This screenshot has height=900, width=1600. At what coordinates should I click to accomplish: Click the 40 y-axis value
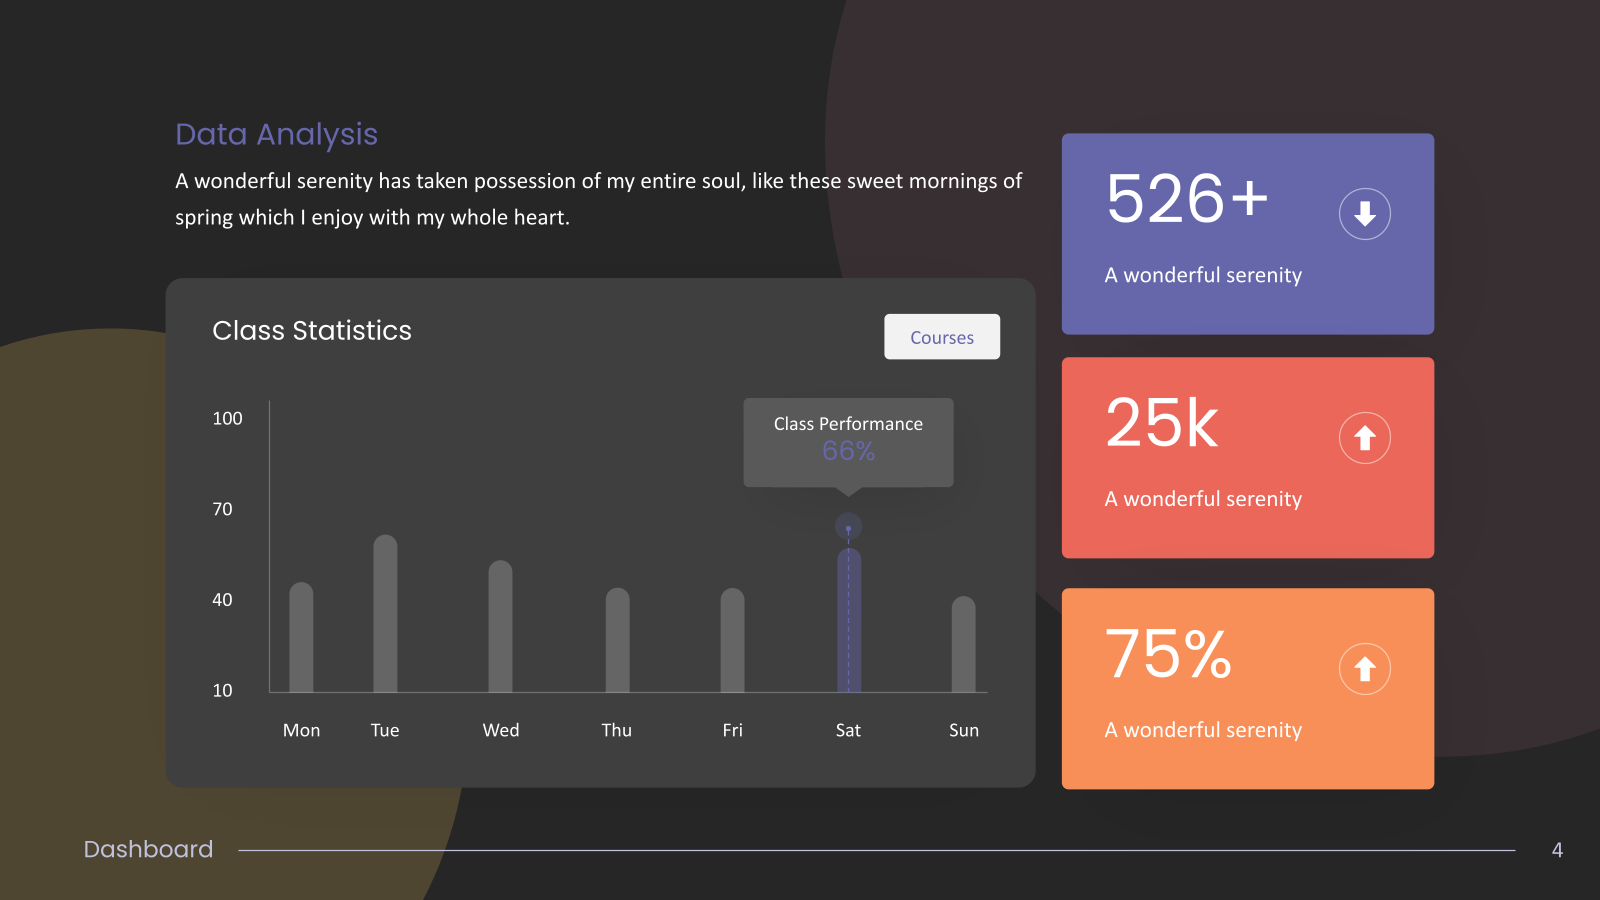pos(222,600)
